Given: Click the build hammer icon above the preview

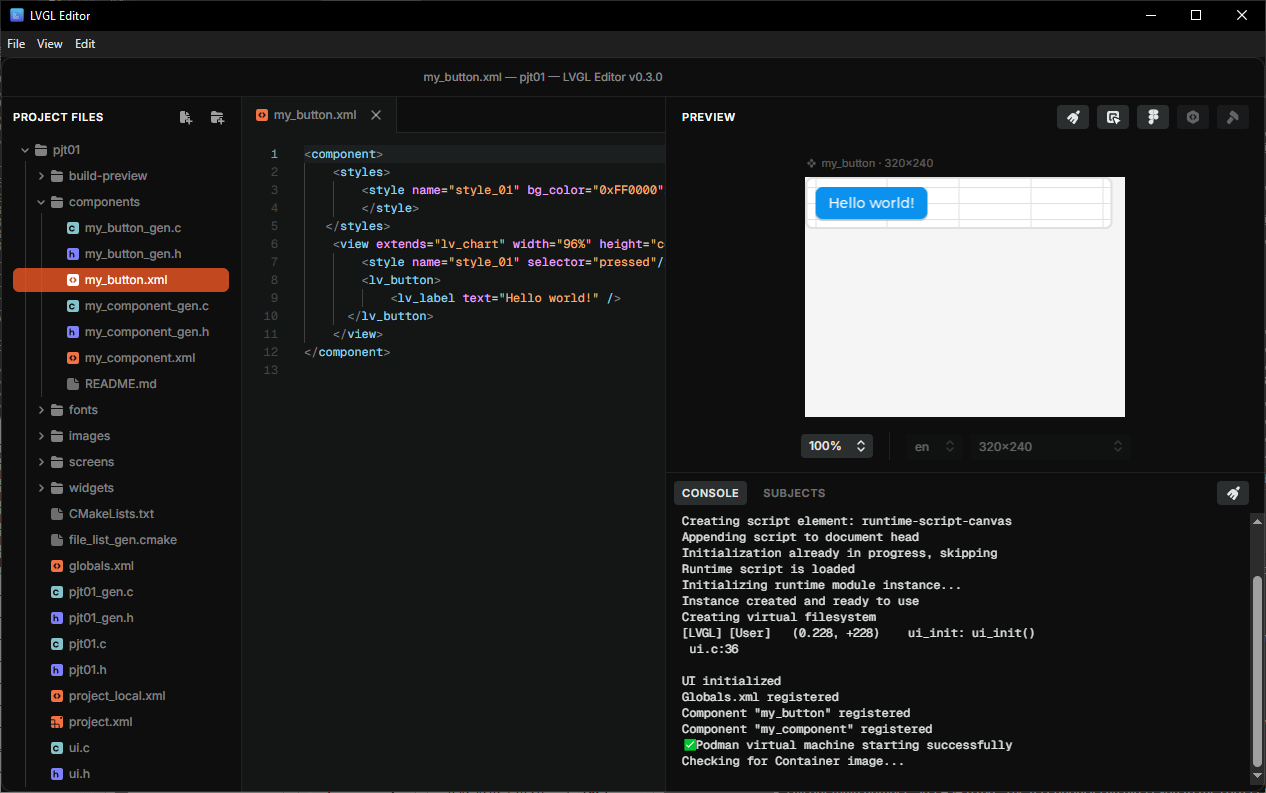Looking at the screenshot, I should [x=1233, y=117].
